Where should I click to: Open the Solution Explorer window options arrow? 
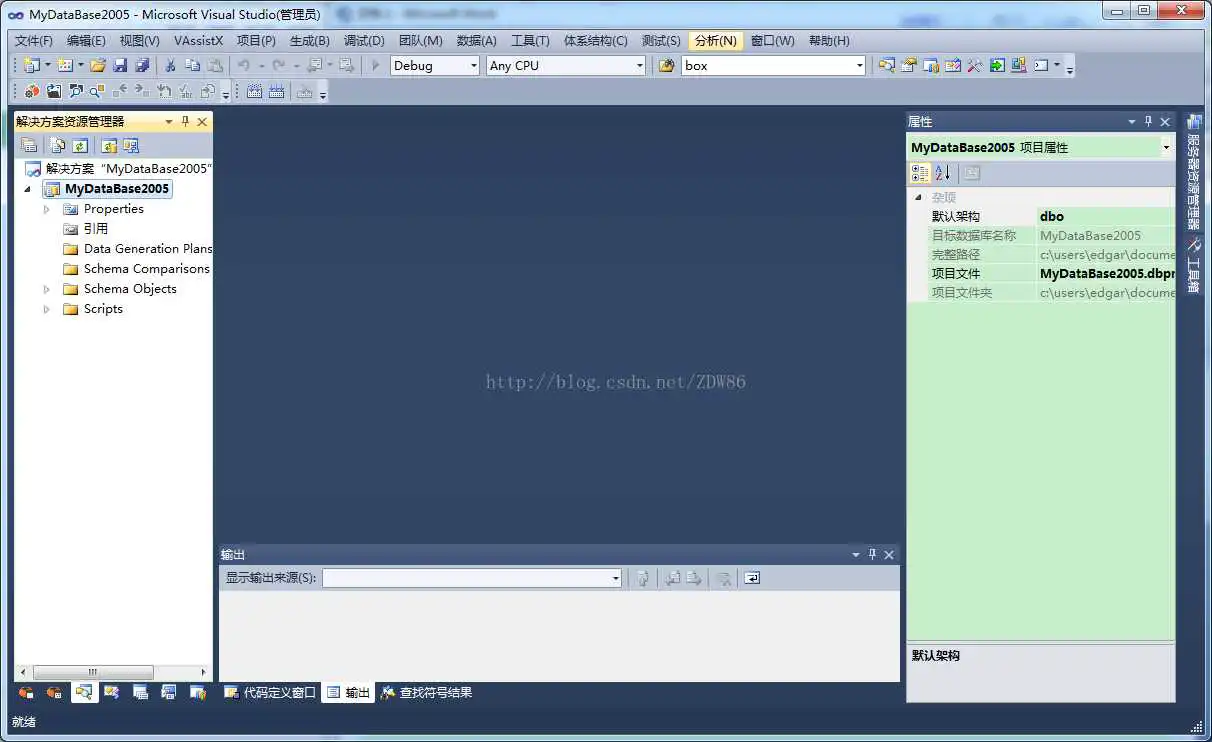click(x=168, y=122)
